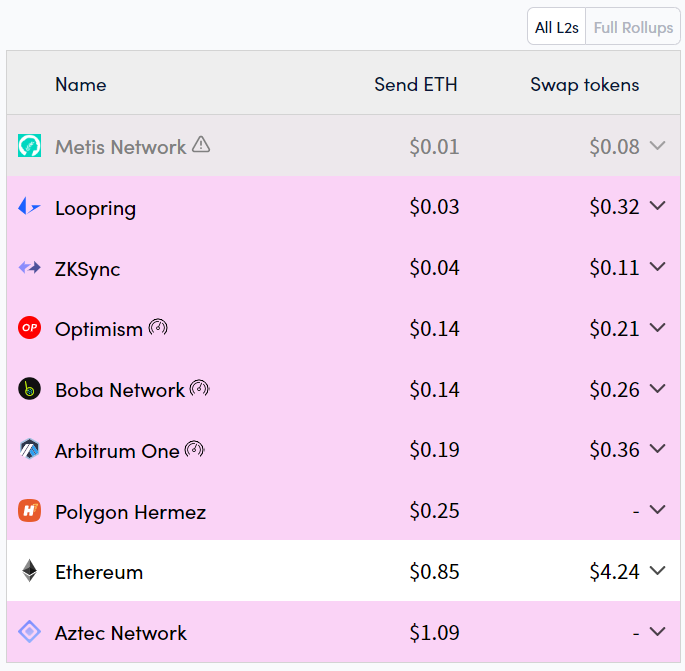Viewport: 685px width, 671px height.
Task: Click the warning triangle beside Metis Network
Action: pyautogui.click(x=201, y=145)
